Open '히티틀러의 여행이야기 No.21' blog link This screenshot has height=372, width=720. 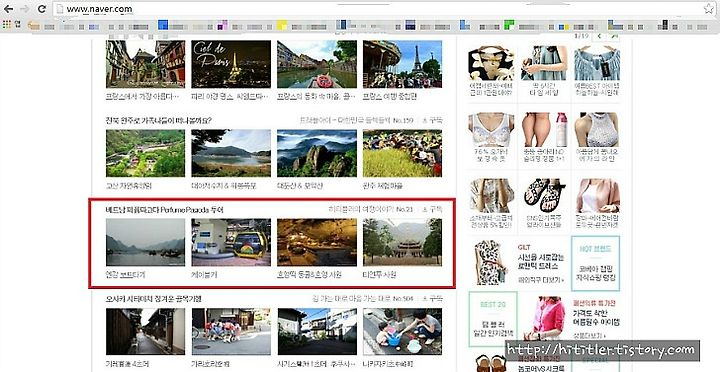click(371, 209)
